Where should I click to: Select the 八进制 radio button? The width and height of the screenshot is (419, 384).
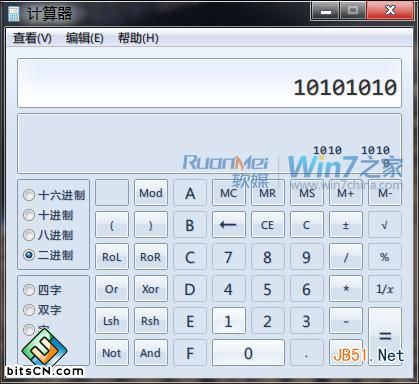tap(48, 235)
